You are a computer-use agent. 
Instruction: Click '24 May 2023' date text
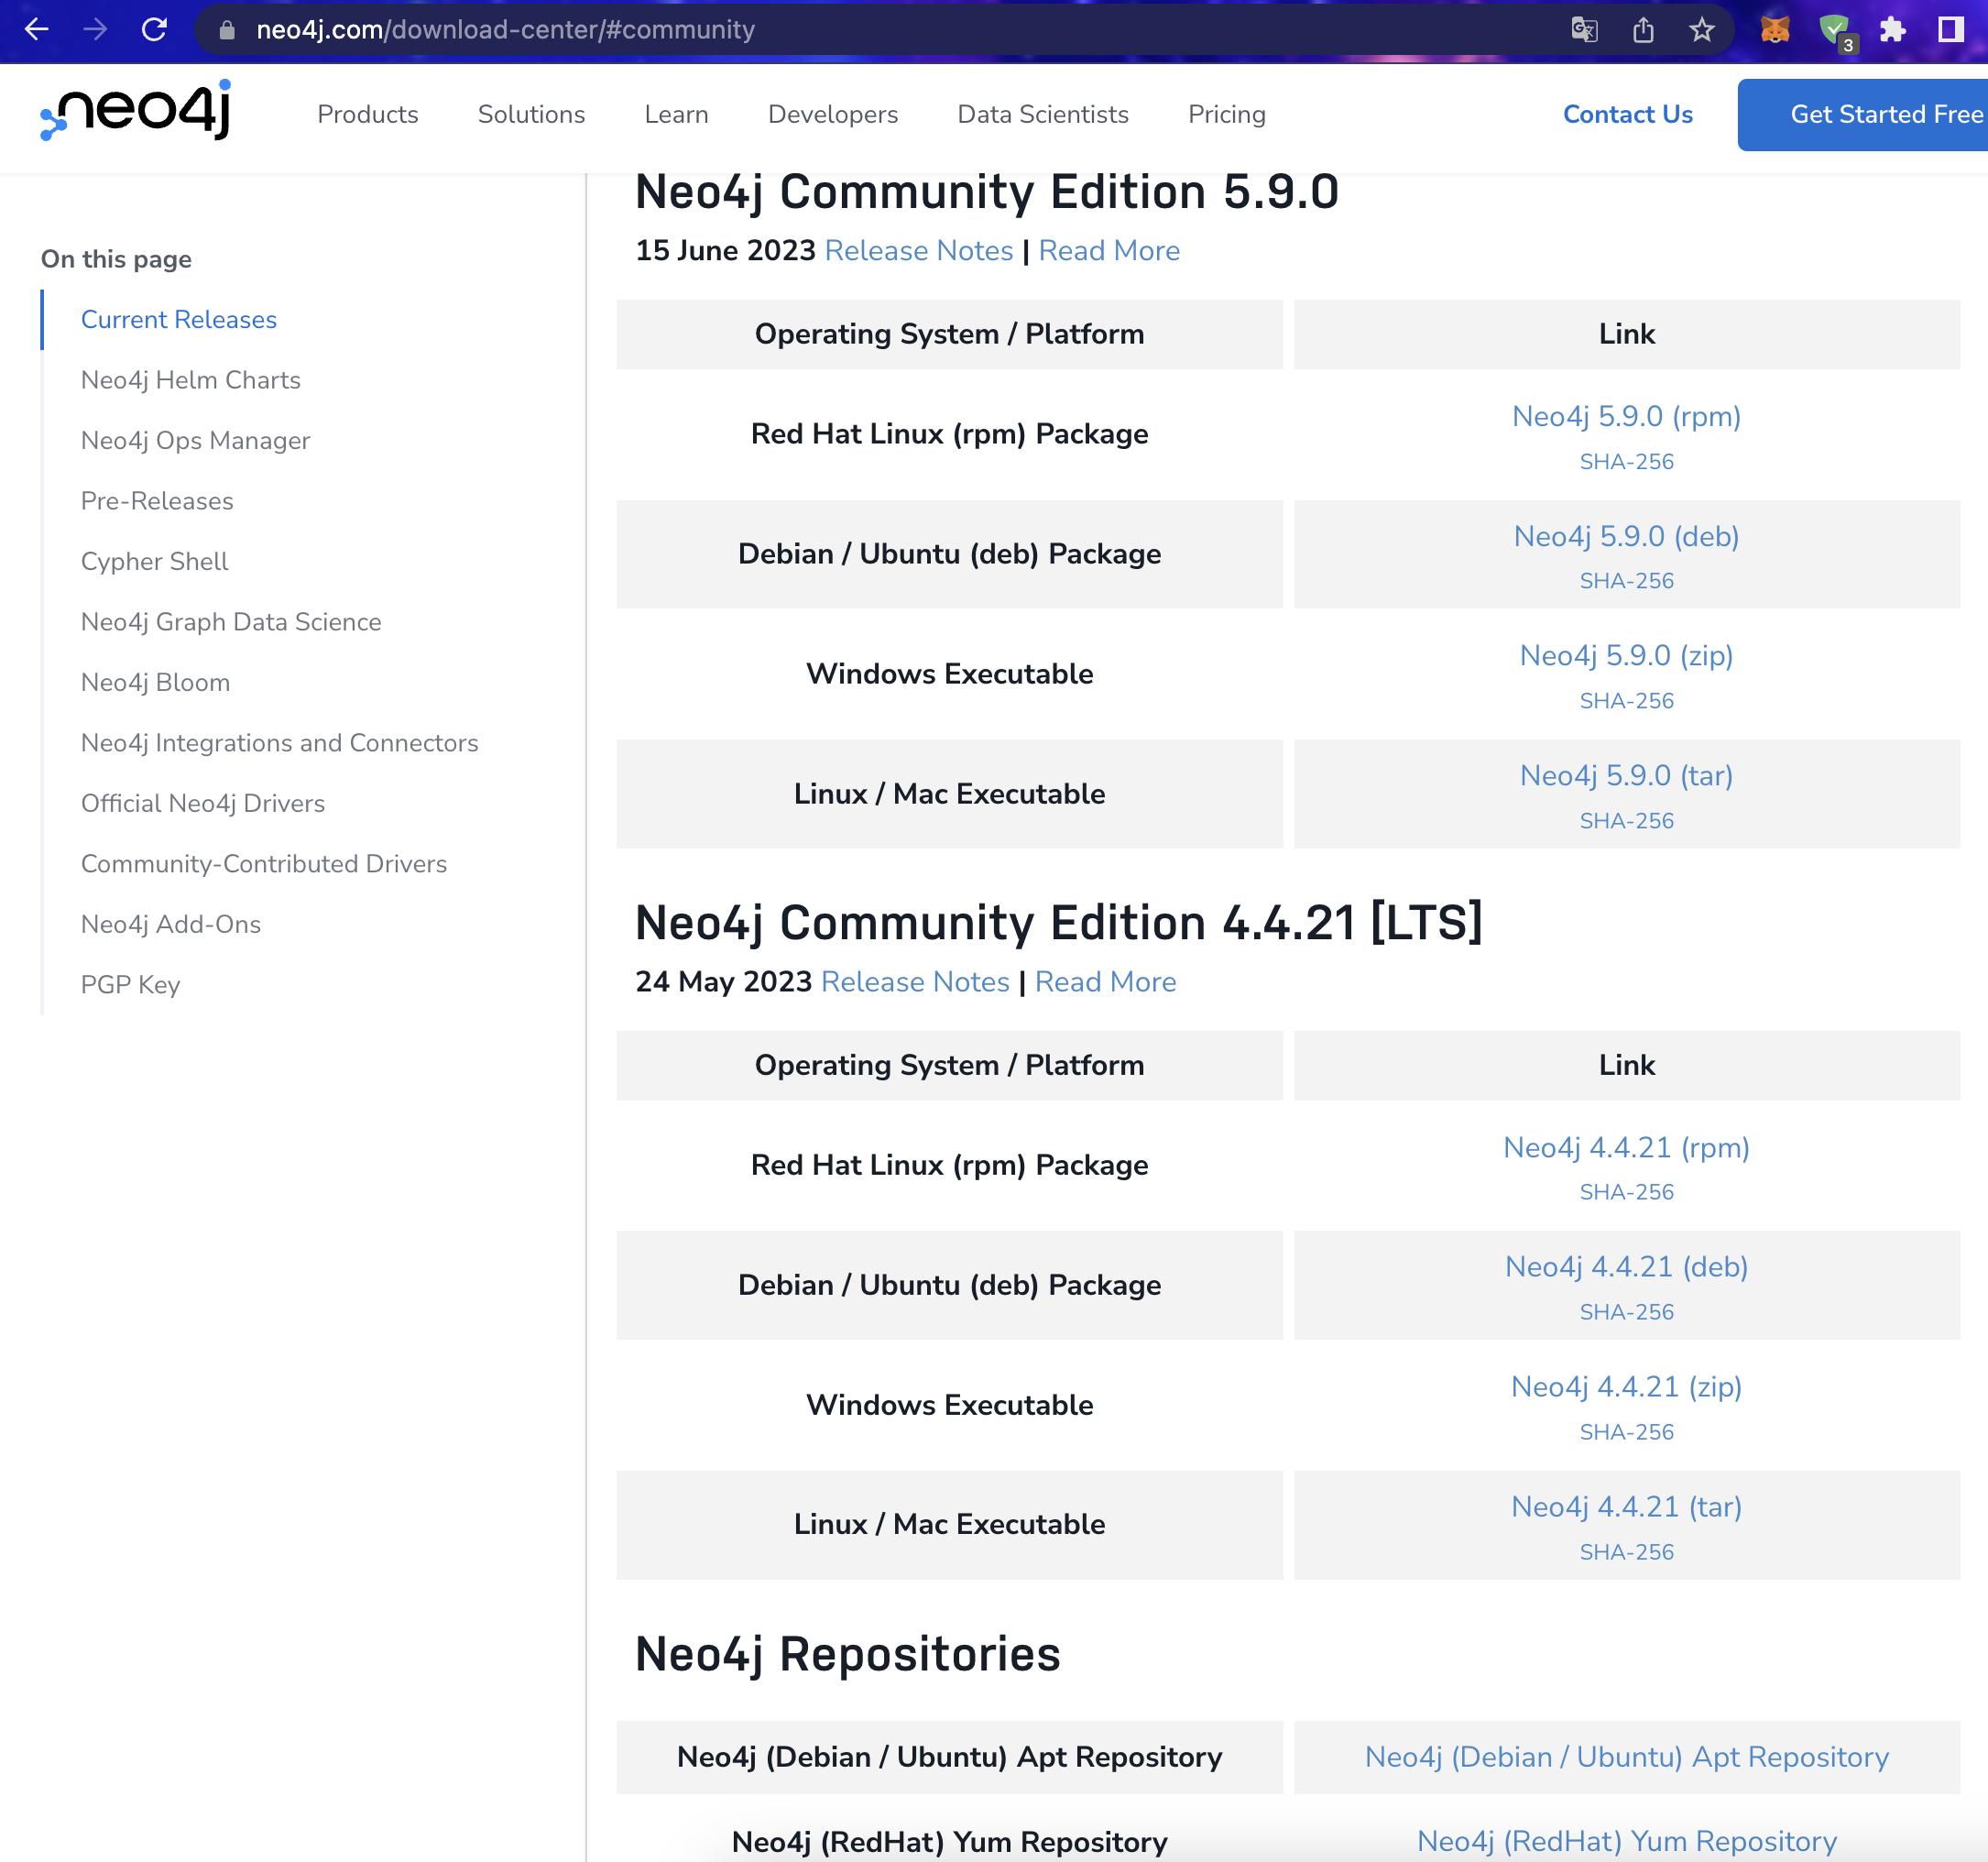pos(724,982)
